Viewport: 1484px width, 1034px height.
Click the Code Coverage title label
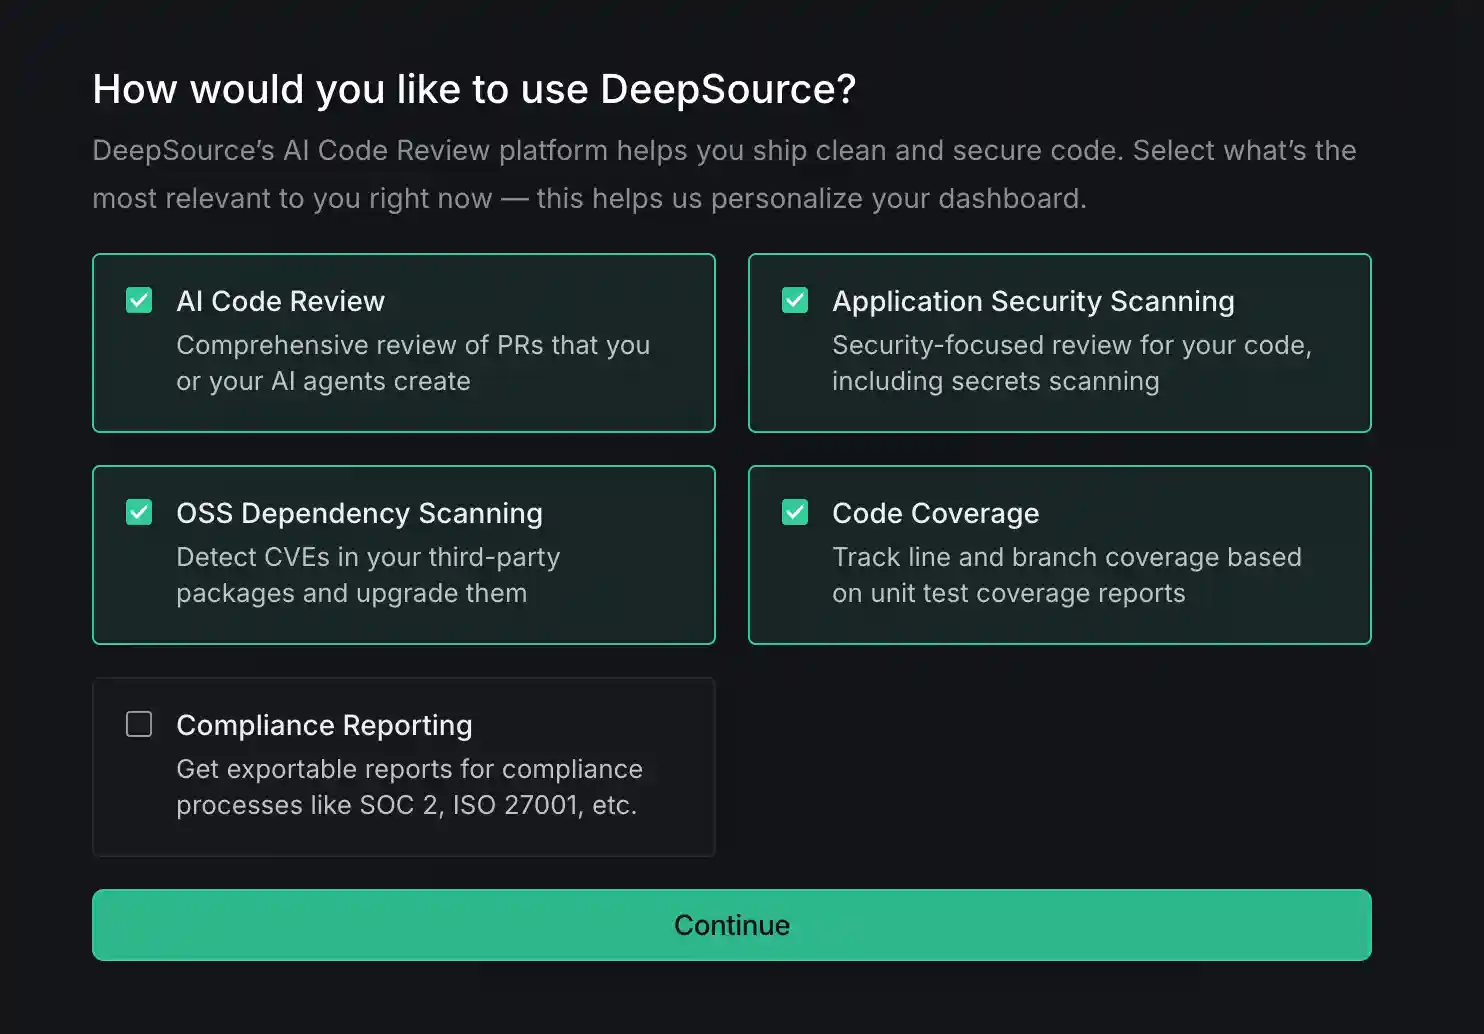[x=935, y=513]
